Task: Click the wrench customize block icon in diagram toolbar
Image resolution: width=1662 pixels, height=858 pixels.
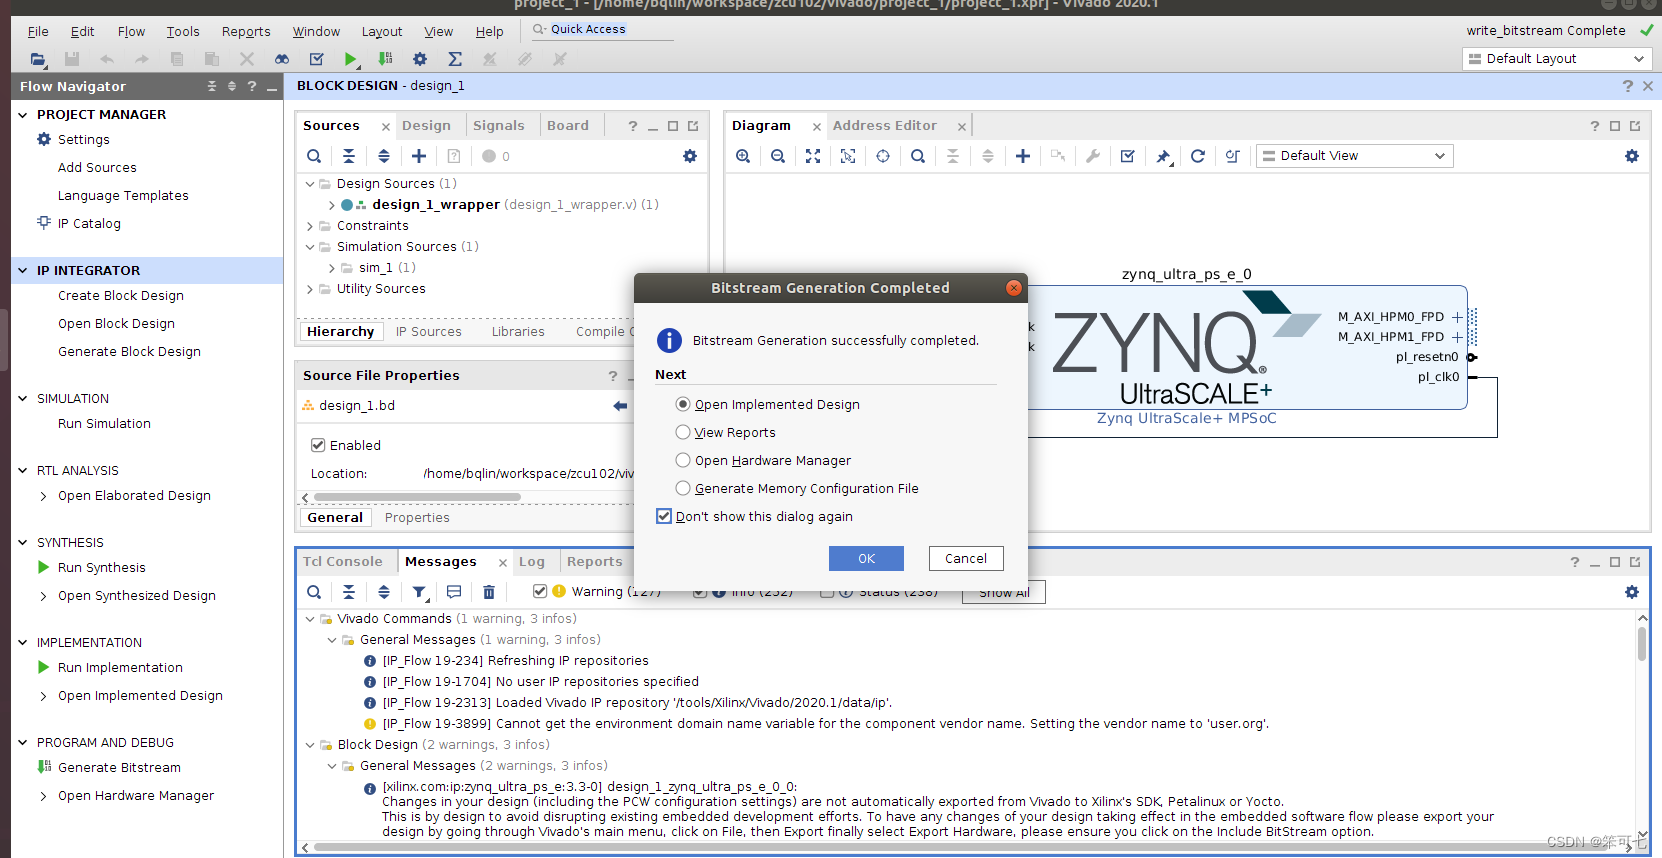Action: tap(1093, 156)
